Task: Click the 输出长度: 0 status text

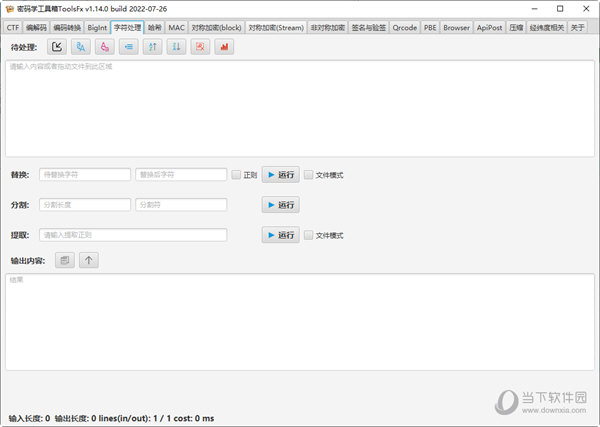Action: pos(75,418)
